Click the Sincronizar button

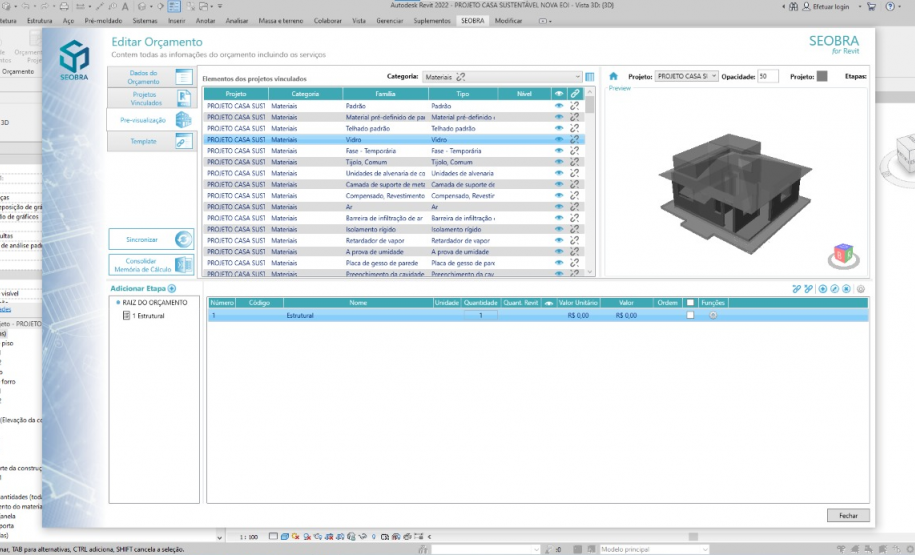(151, 239)
